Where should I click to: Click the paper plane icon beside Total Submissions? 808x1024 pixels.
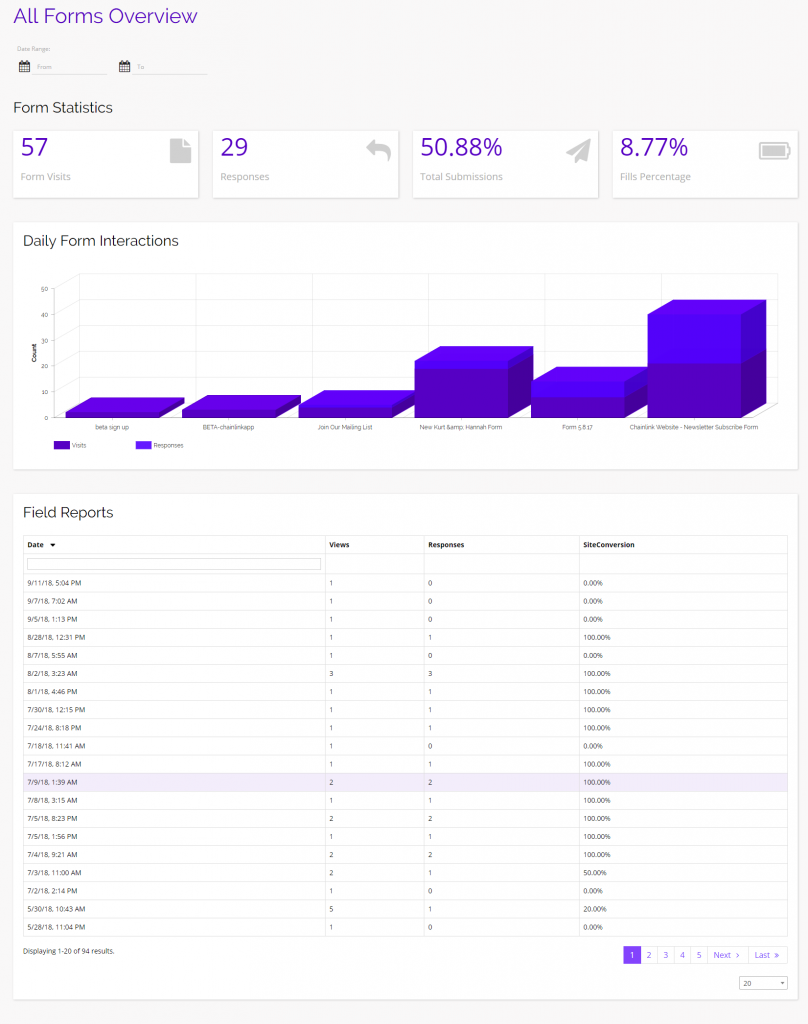[580, 150]
